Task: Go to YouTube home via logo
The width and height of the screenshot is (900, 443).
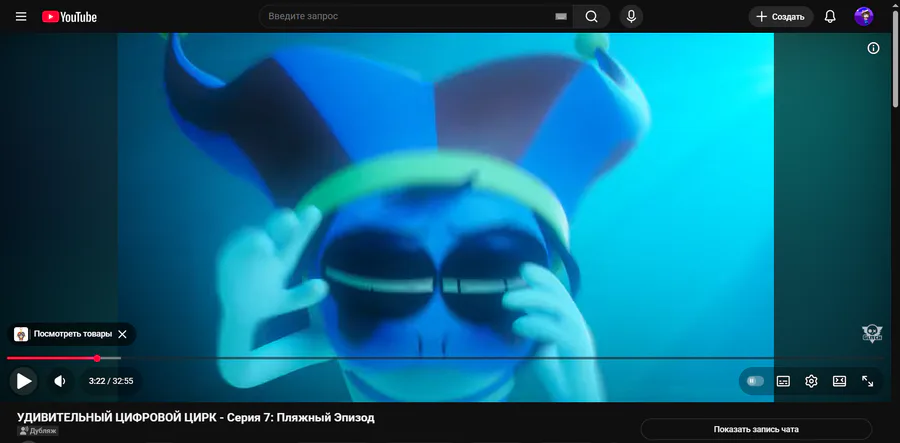Action: pos(69,17)
